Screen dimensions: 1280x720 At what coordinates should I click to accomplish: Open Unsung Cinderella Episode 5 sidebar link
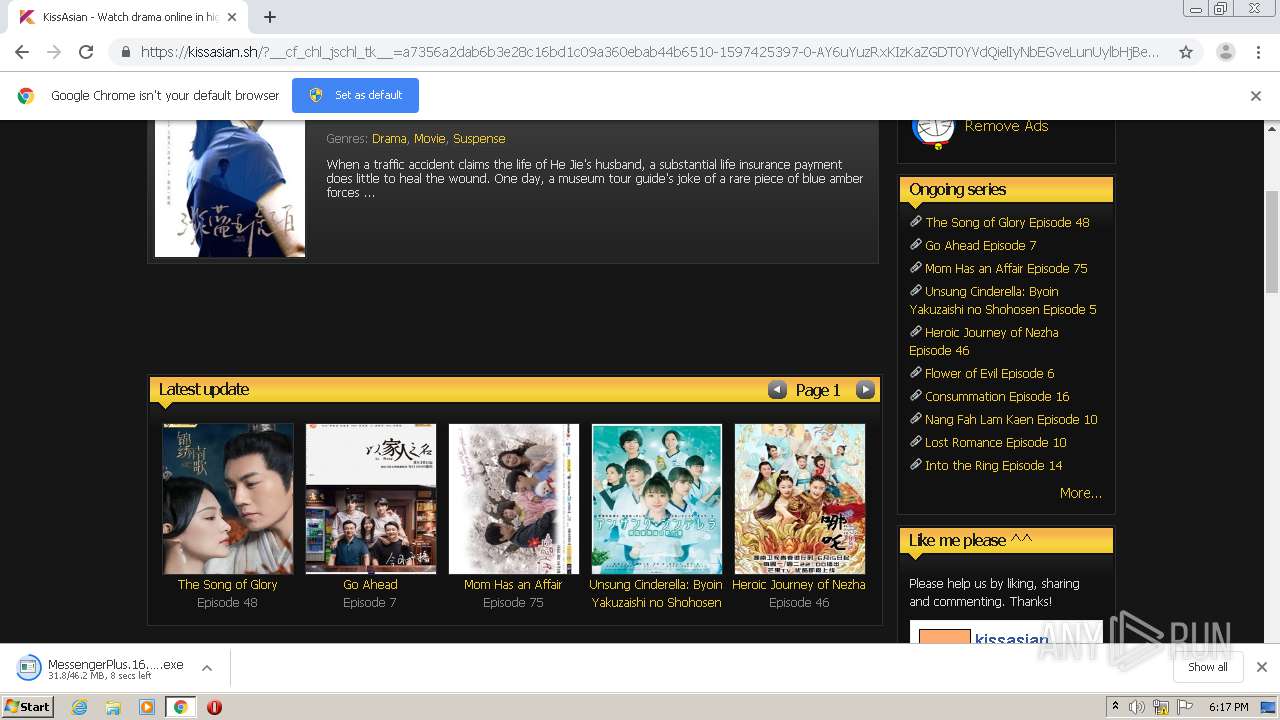coord(1003,300)
